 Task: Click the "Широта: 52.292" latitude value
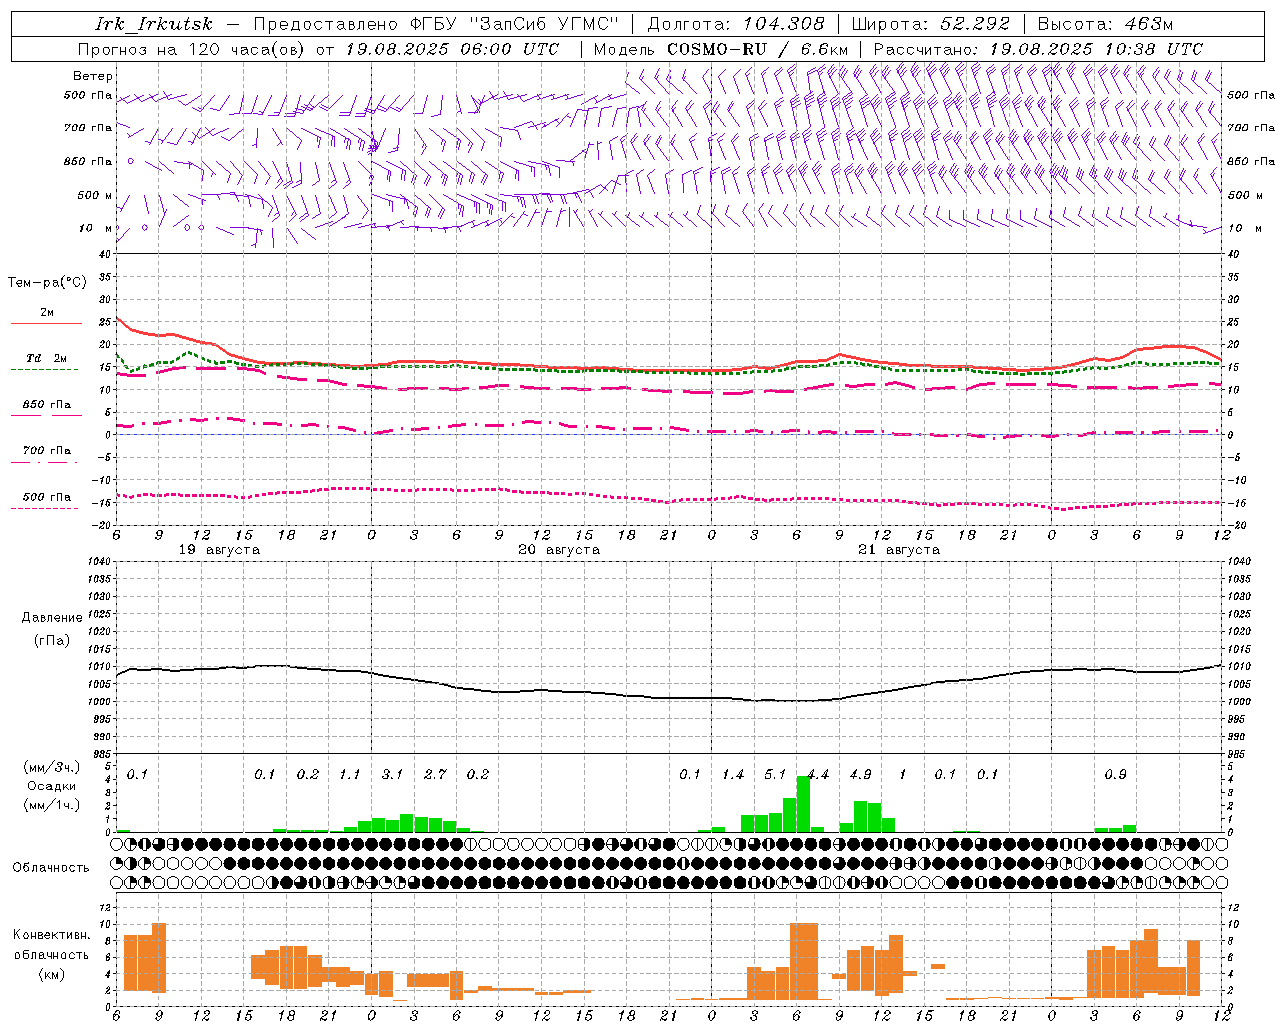point(931,24)
